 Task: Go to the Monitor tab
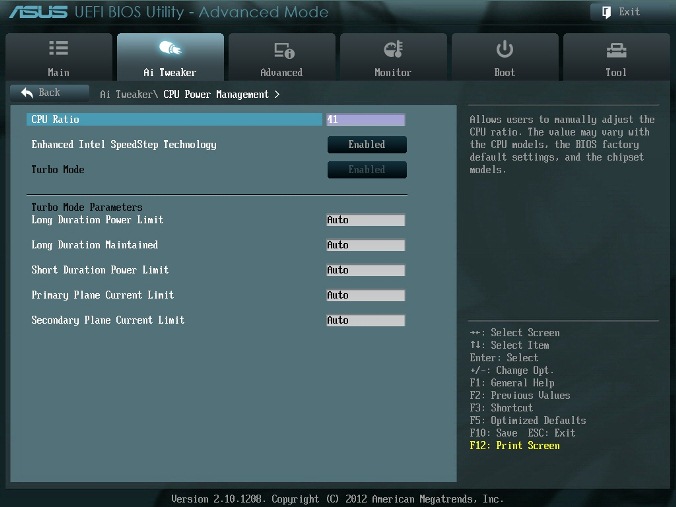click(393, 57)
